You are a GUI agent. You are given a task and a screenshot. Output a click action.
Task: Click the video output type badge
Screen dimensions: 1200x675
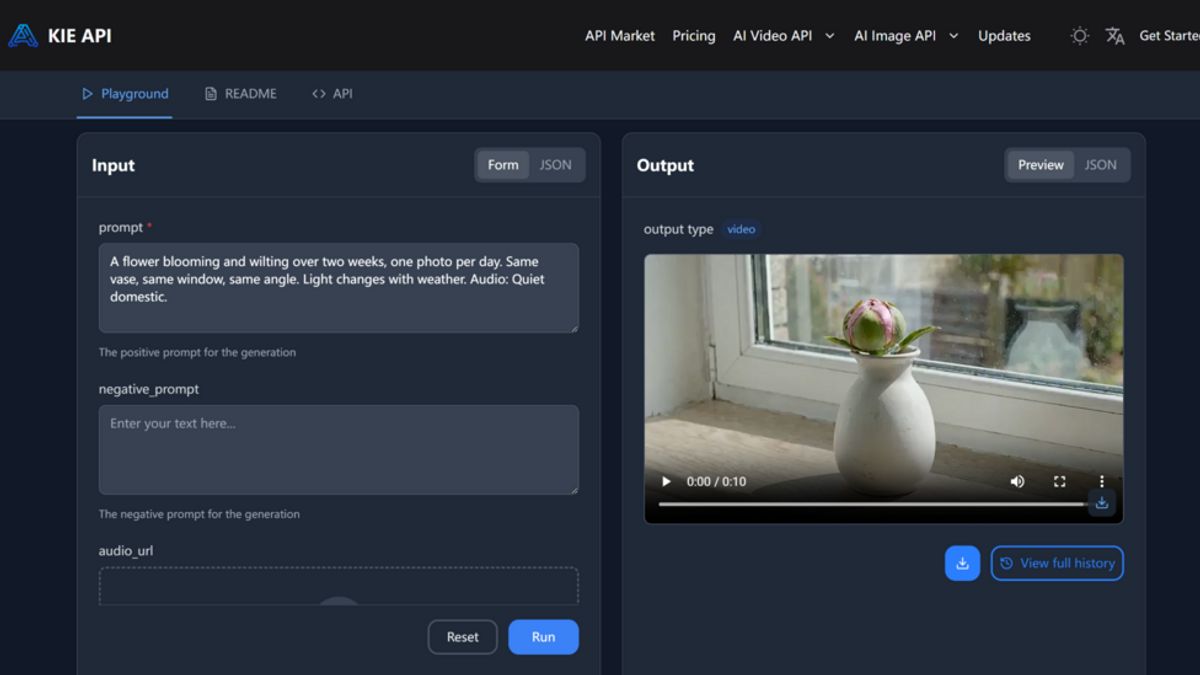tap(741, 229)
